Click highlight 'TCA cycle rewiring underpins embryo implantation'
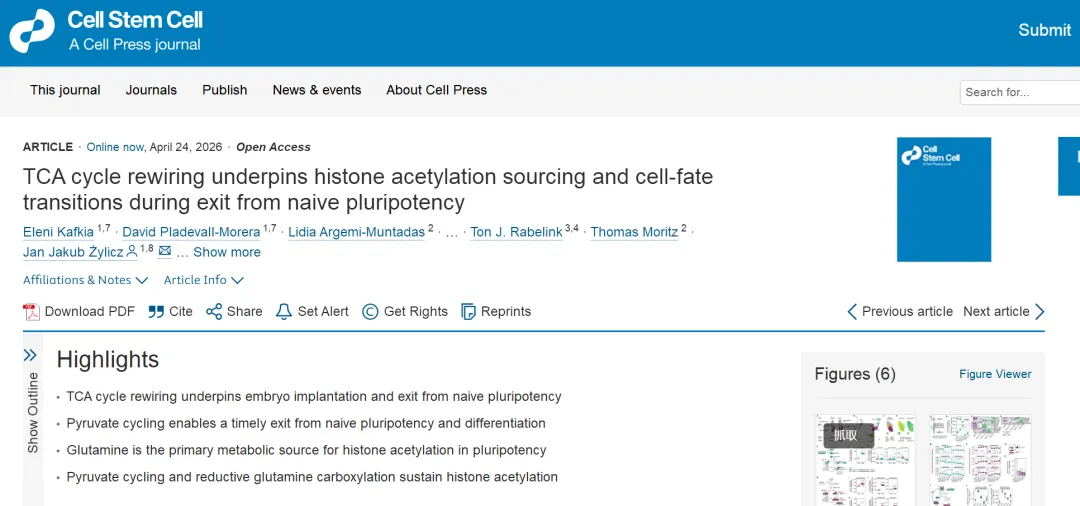Viewport: 1080px width, 506px height. click(x=314, y=397)
